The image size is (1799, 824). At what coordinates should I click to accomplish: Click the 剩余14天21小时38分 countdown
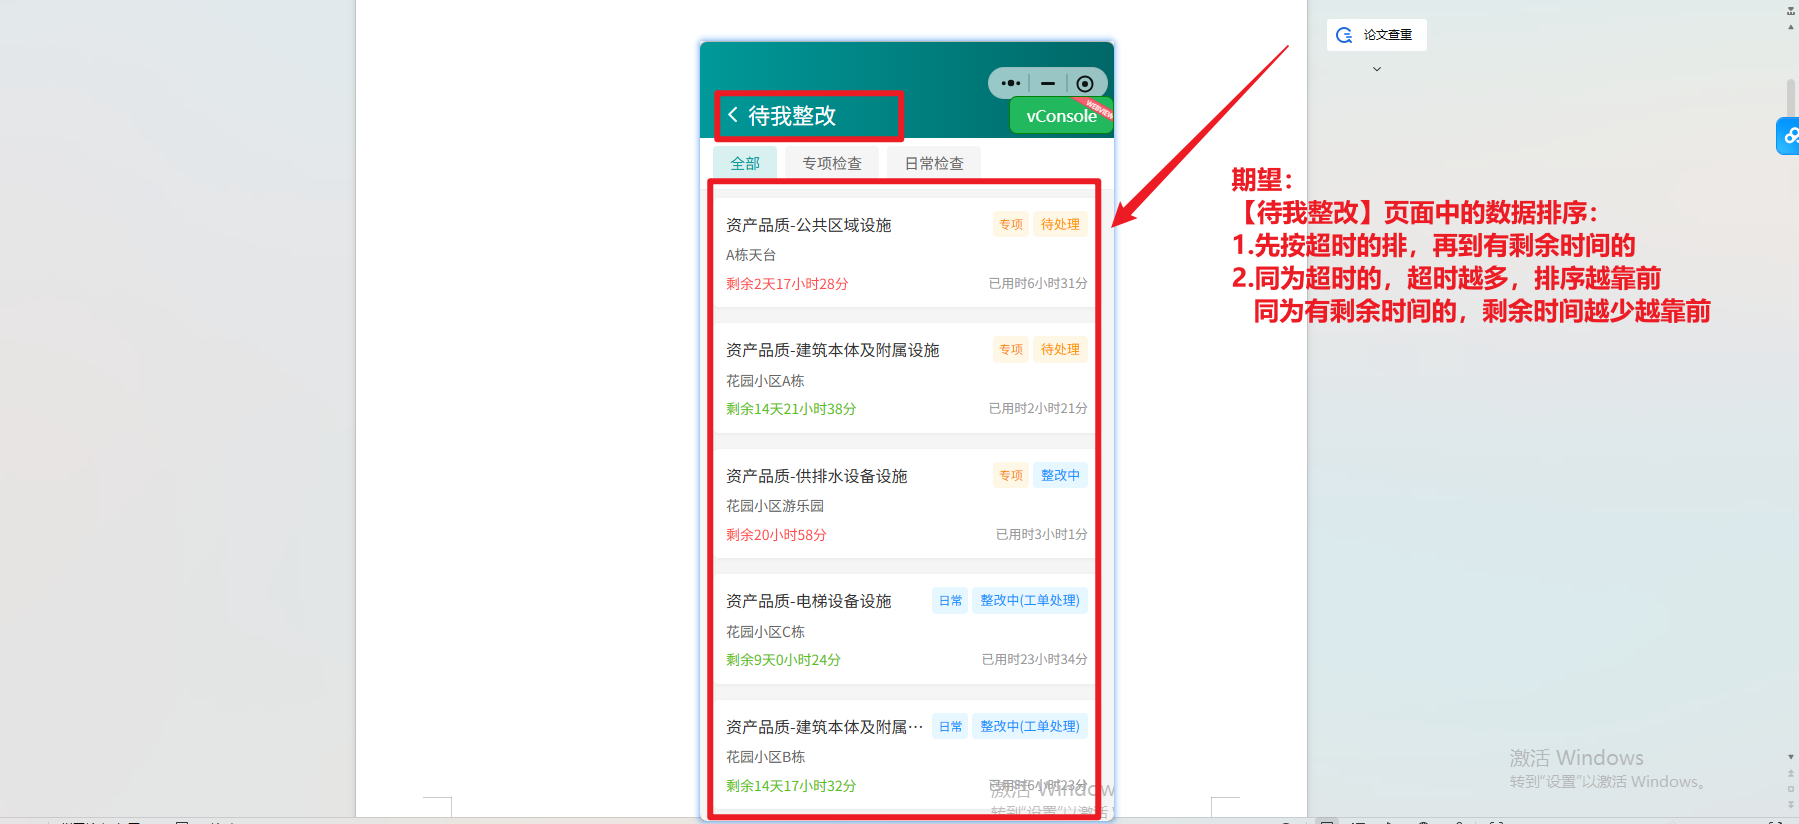pyautogui.click(x=791, y=409)
